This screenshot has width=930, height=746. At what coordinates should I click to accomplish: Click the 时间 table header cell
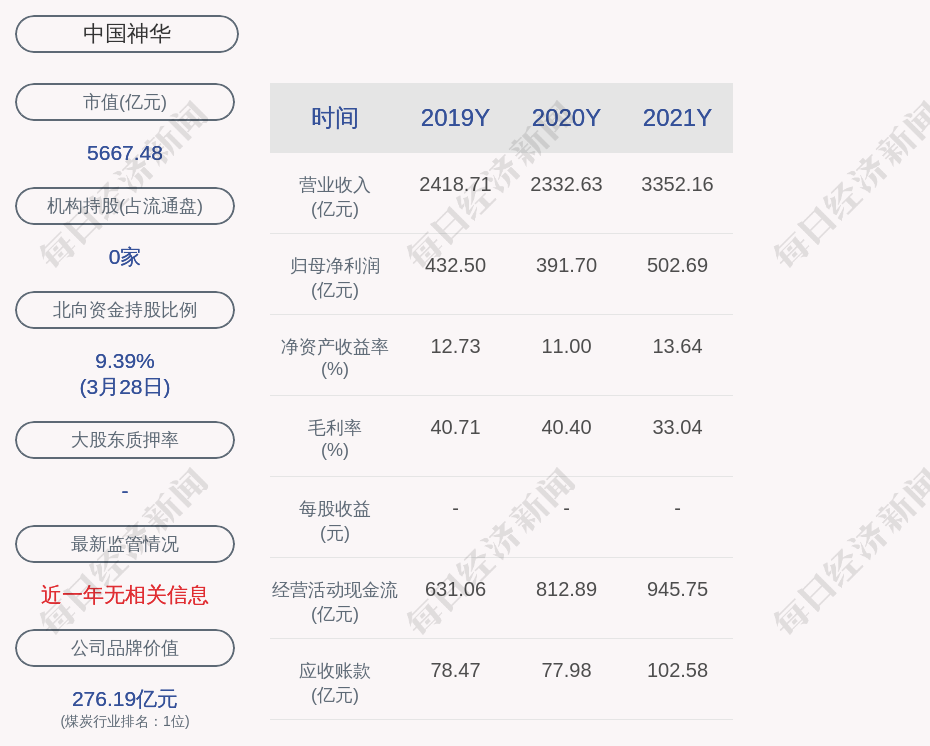pyautogui.click(x=334, y=118)
